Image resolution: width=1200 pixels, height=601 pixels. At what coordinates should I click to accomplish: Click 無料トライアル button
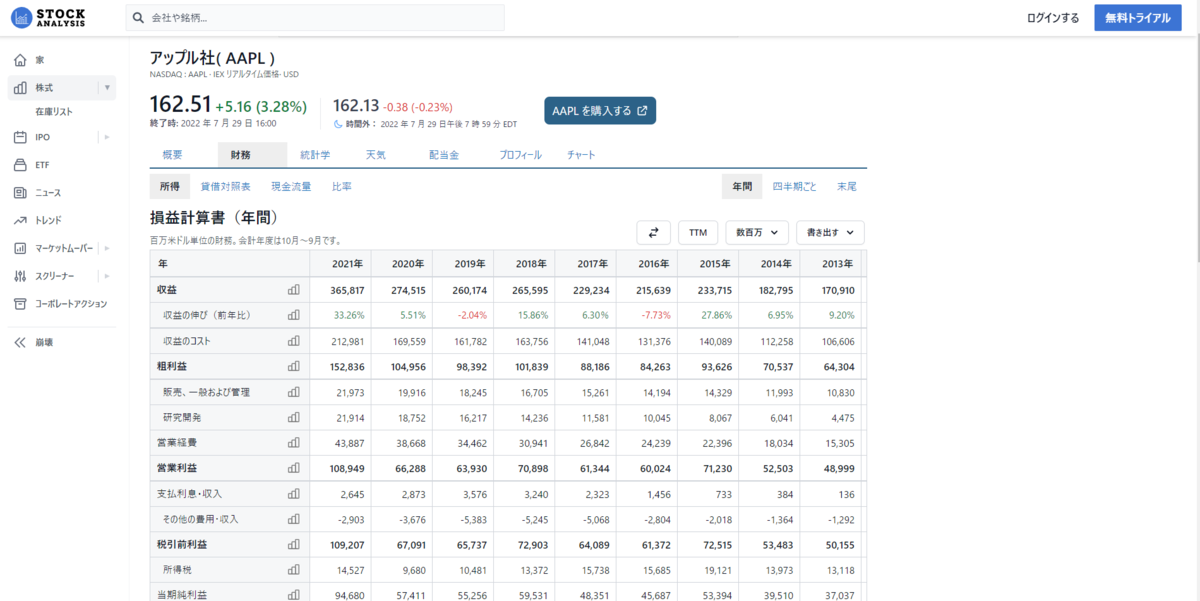pyautogui.click(x=1138, y=18)
